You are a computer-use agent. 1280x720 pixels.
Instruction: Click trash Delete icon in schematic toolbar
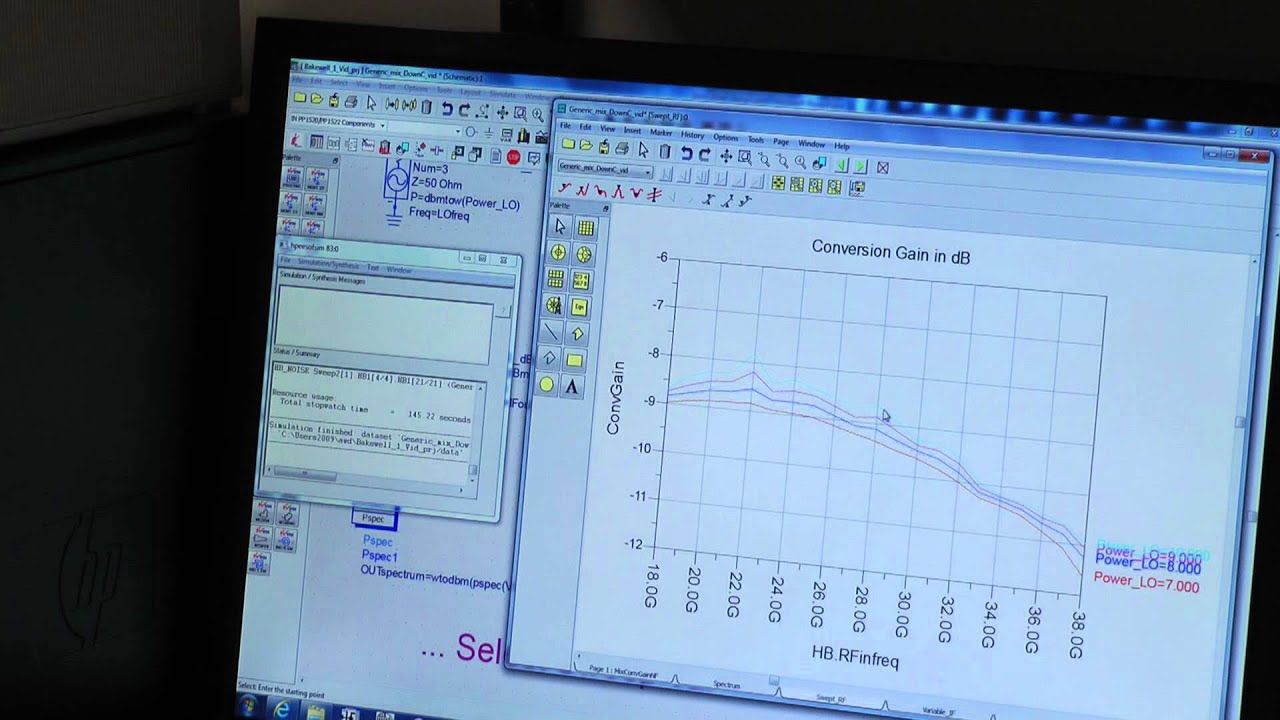427,107
